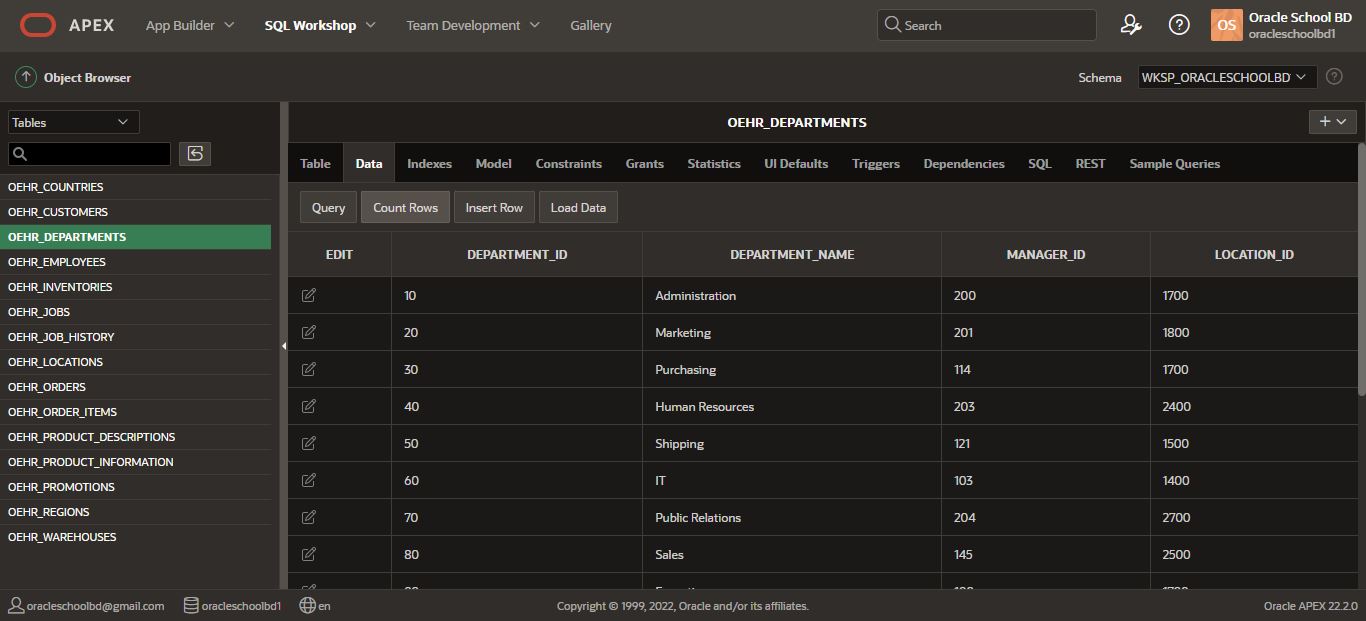Select the OEHR_COUNTRIES table

(136, 187)
